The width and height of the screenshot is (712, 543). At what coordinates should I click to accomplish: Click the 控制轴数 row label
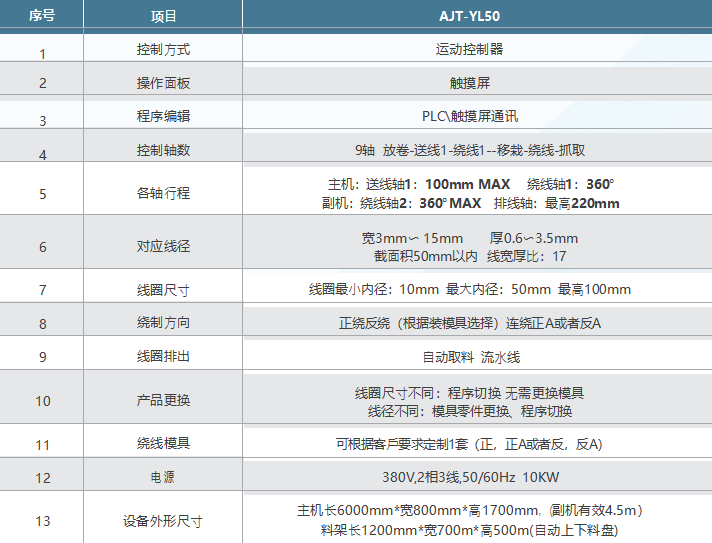pos(163,150)
